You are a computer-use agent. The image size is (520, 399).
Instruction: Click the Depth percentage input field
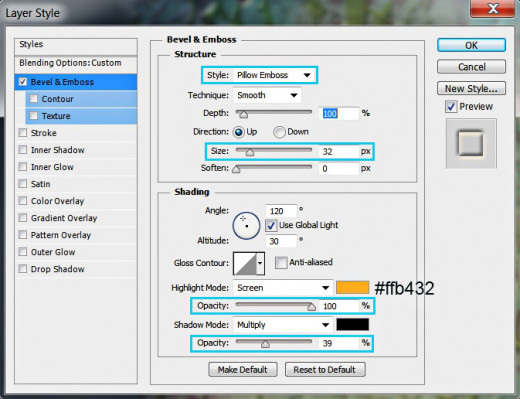339,114
